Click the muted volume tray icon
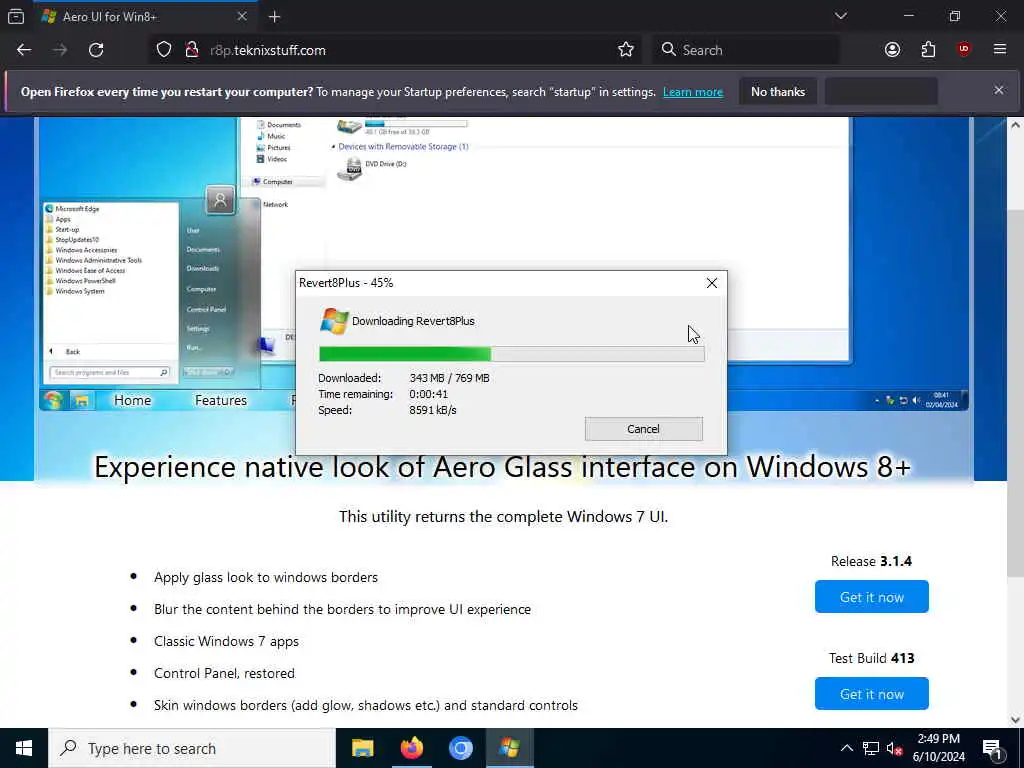1024x768 pixels. [x=894, y=748]
